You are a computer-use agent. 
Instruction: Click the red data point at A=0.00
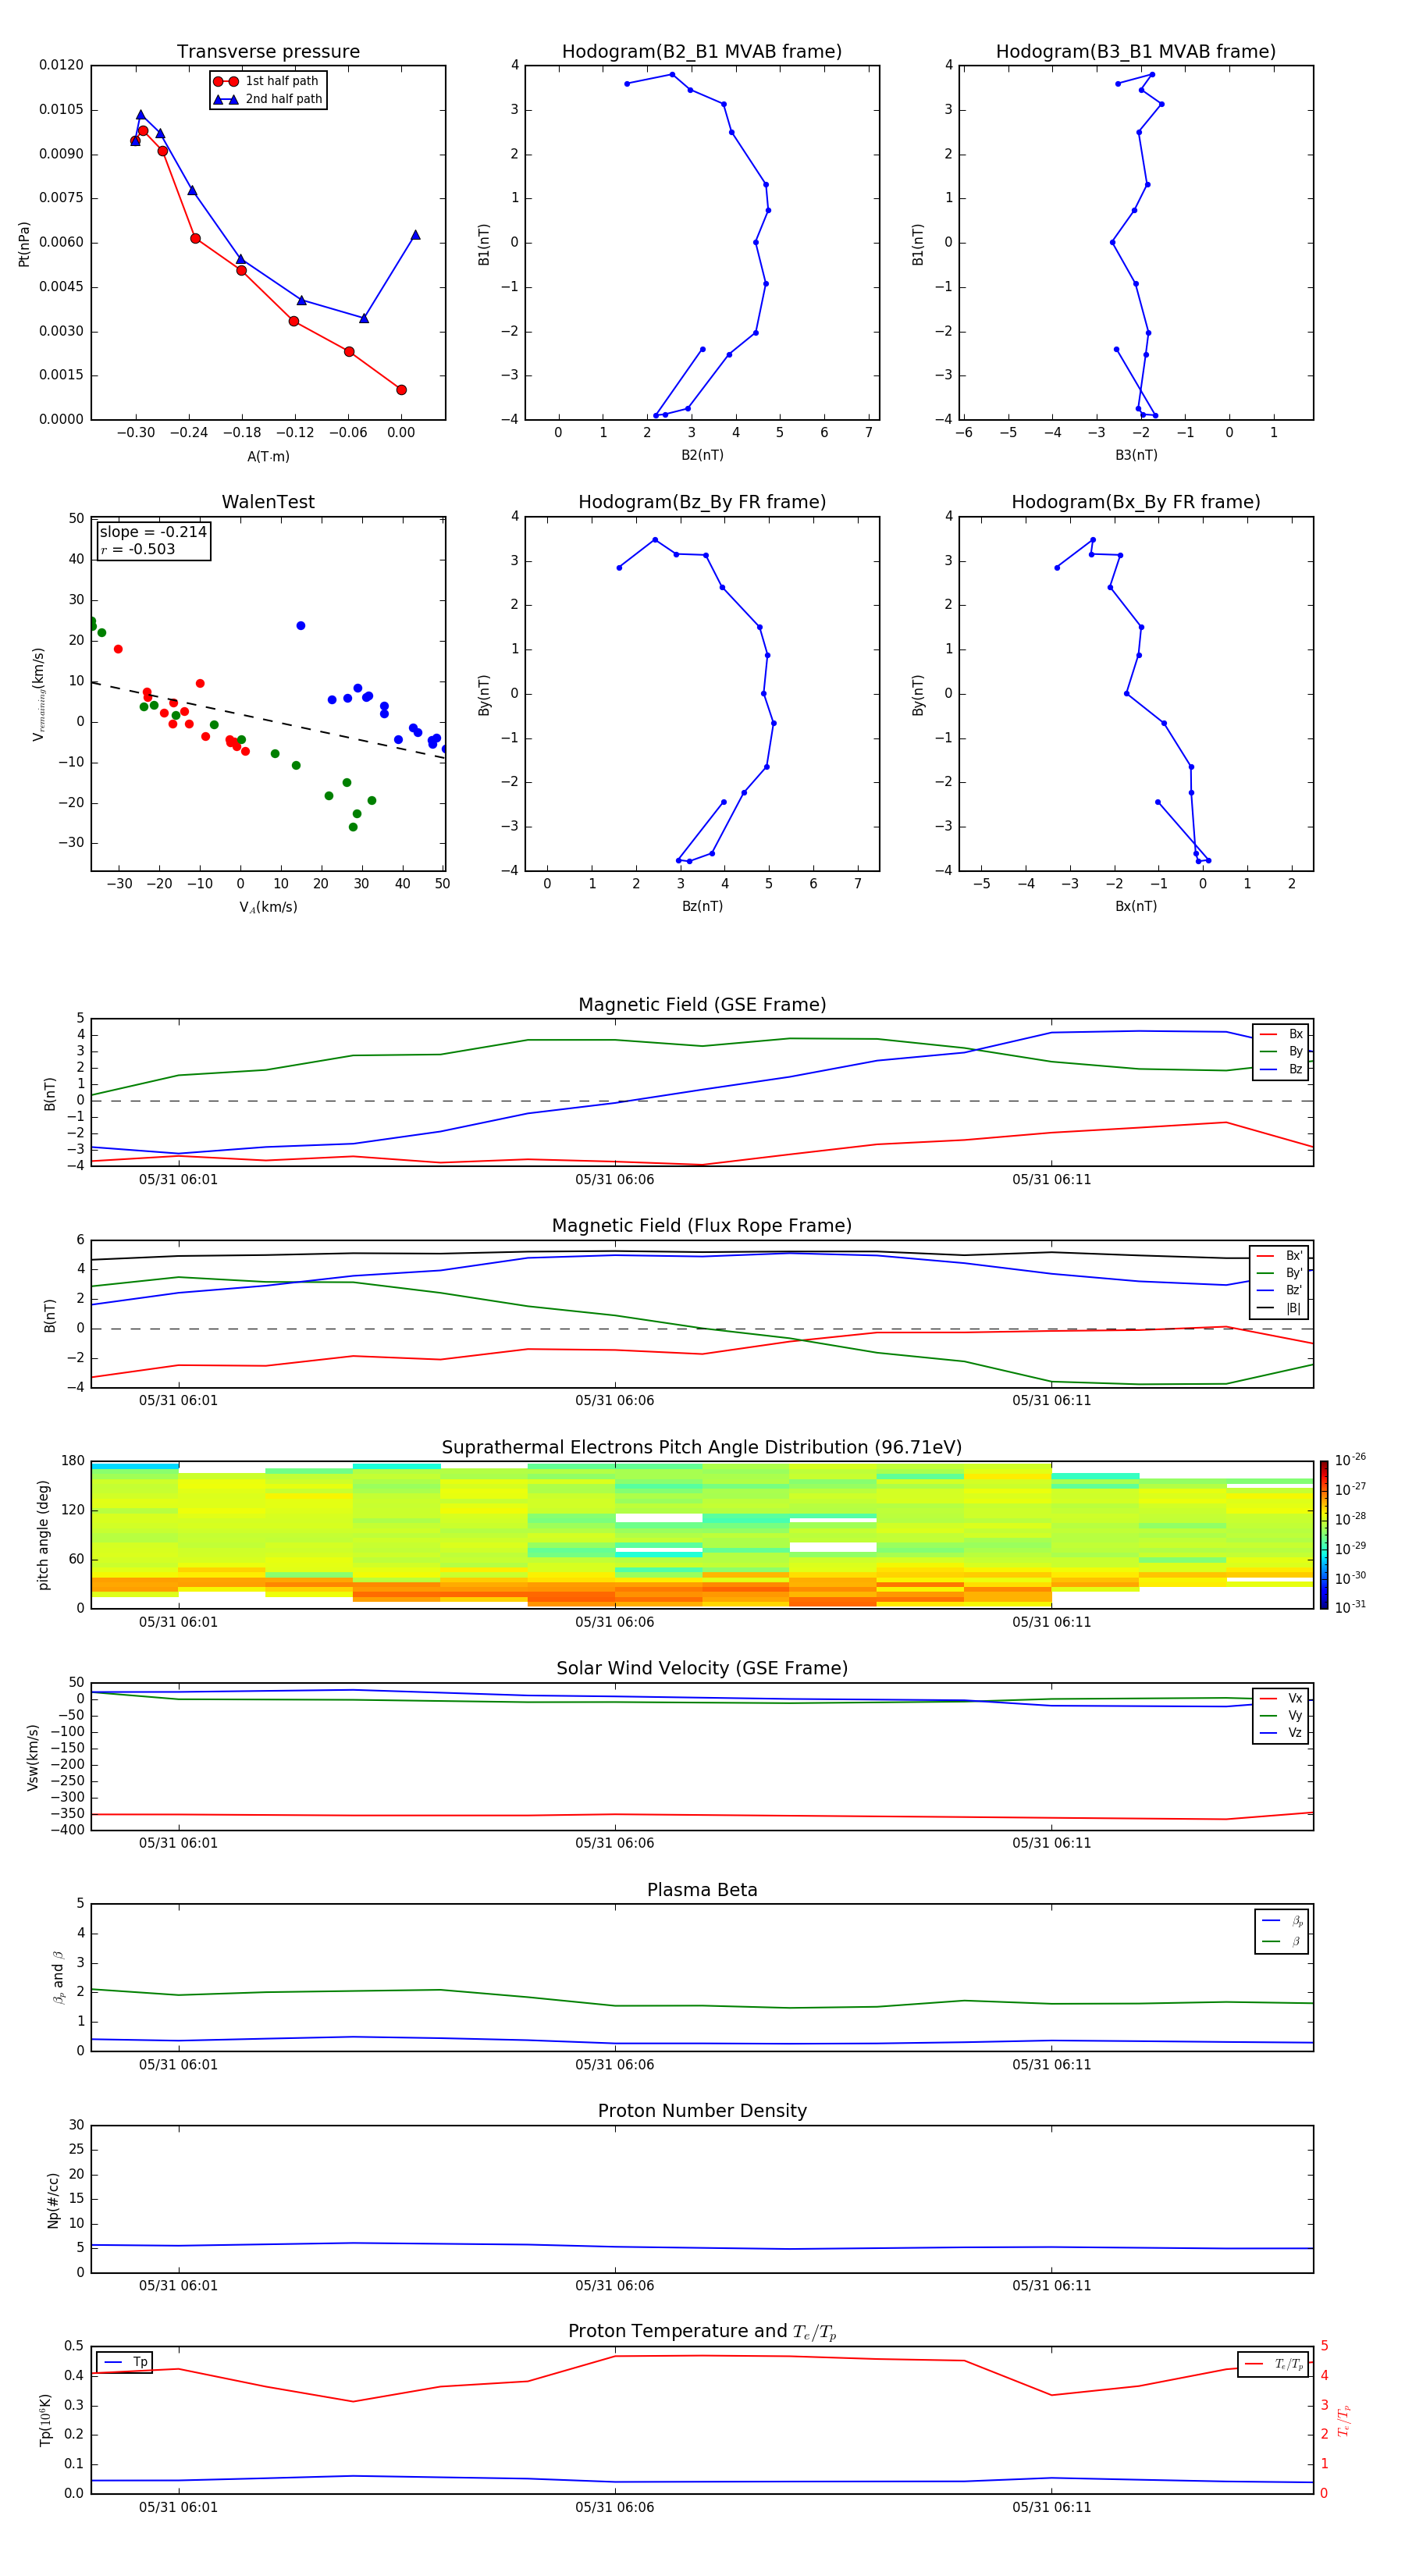401,390
